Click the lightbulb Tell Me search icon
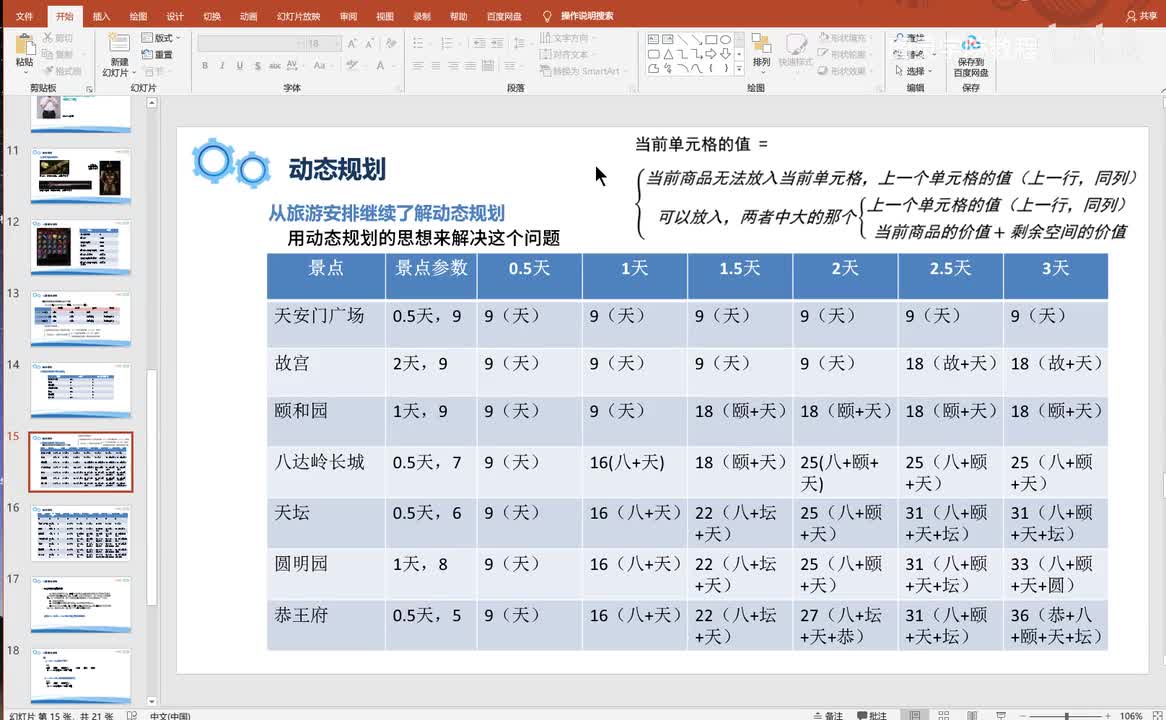The image size is (1166, 720). pos(547,16)
